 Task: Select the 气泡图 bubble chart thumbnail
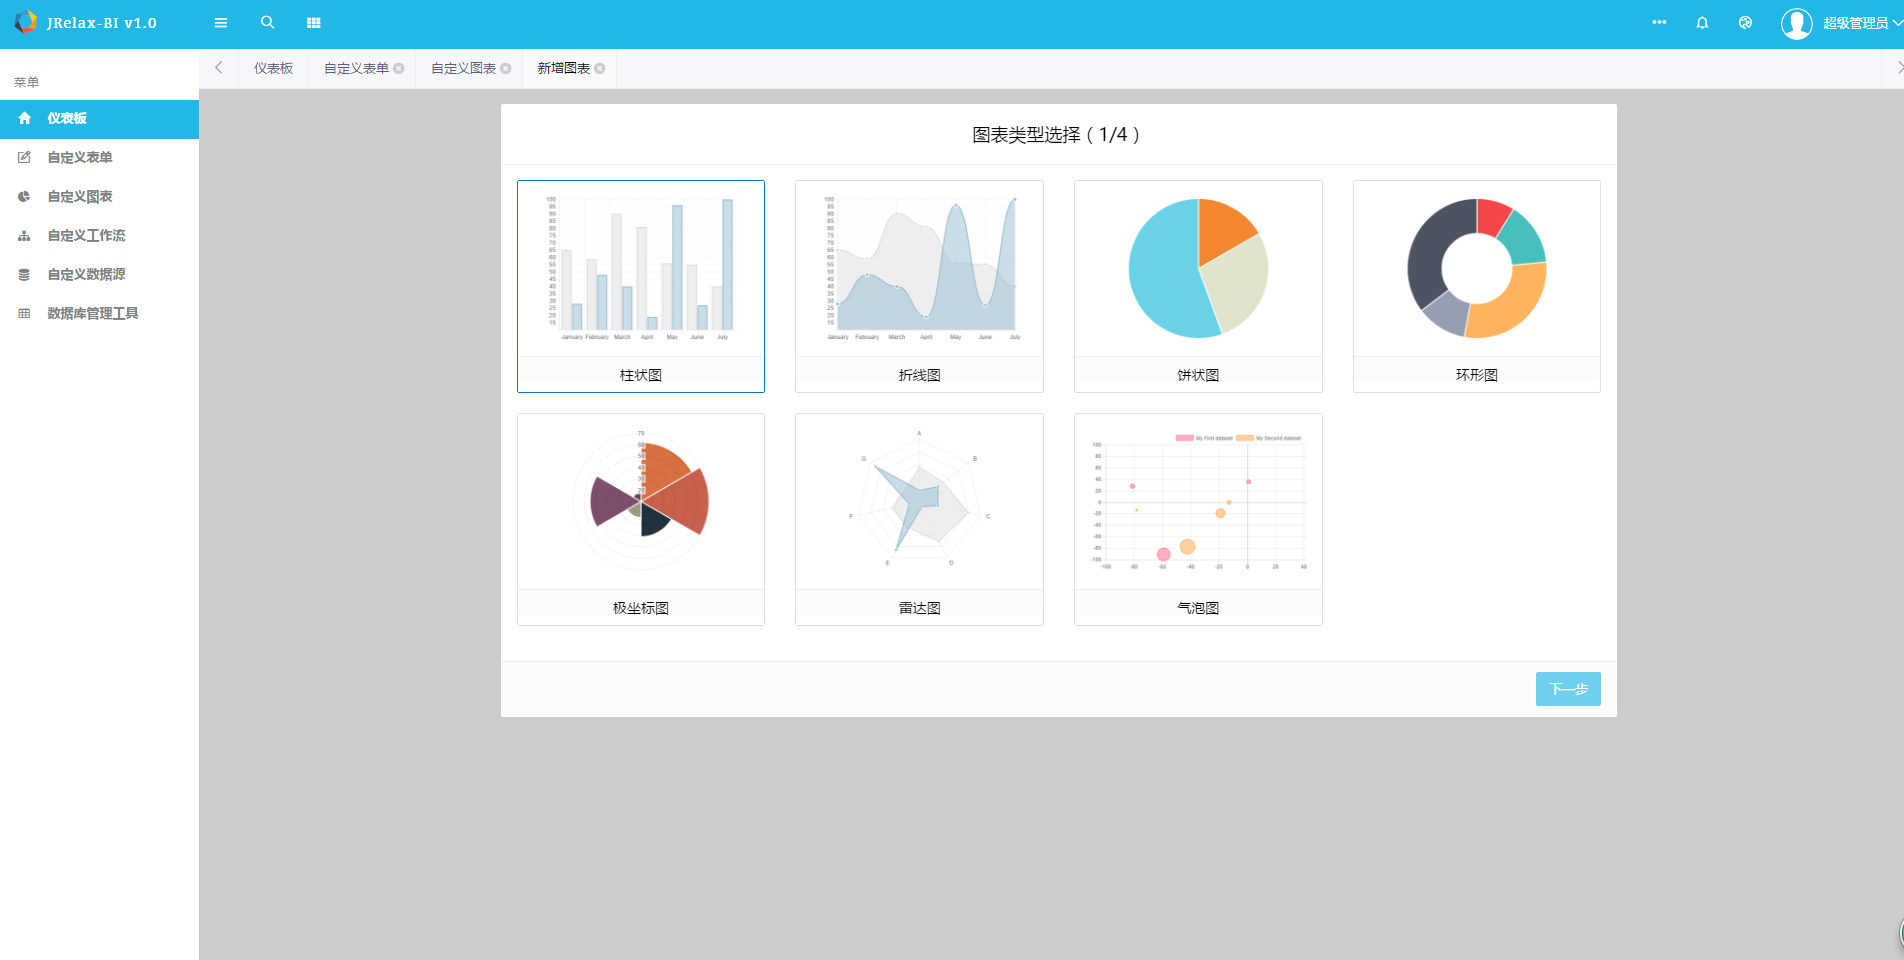[1198, 502]
